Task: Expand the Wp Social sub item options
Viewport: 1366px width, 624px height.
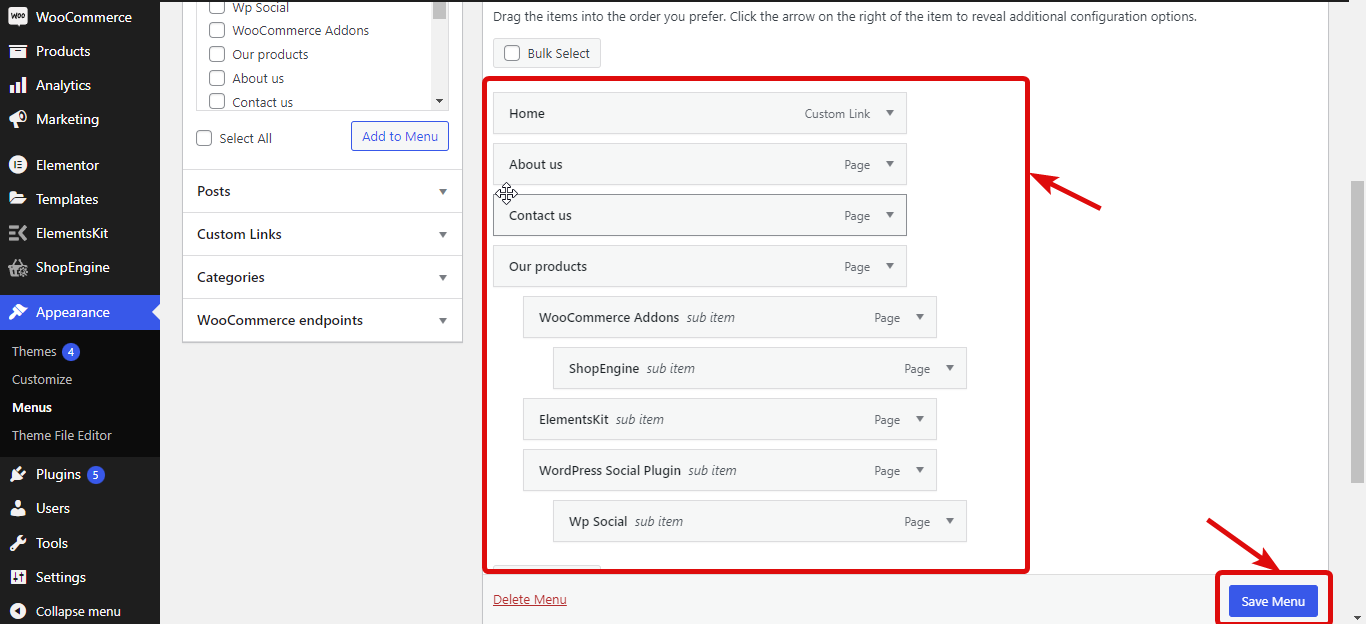Action: [x=950, y=521]
